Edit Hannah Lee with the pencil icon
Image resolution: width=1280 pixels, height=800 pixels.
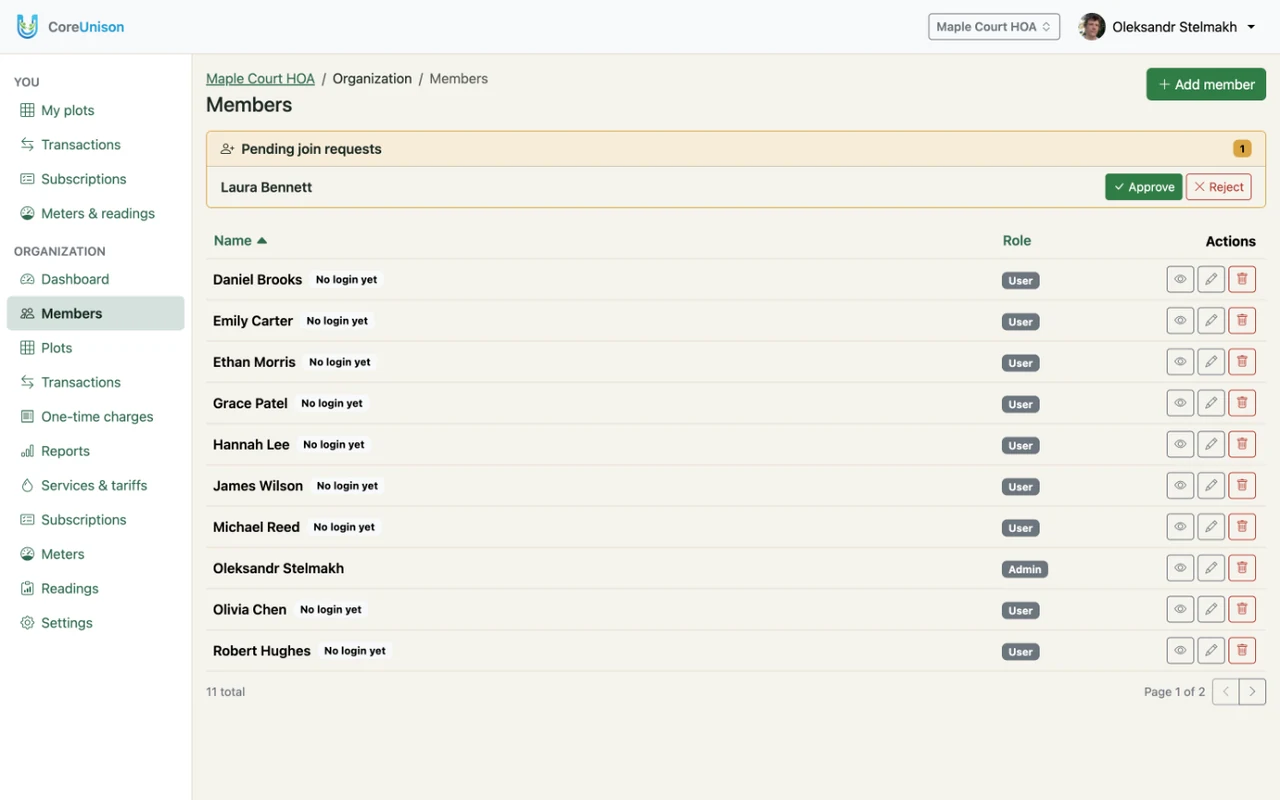tap(1211, 444)
